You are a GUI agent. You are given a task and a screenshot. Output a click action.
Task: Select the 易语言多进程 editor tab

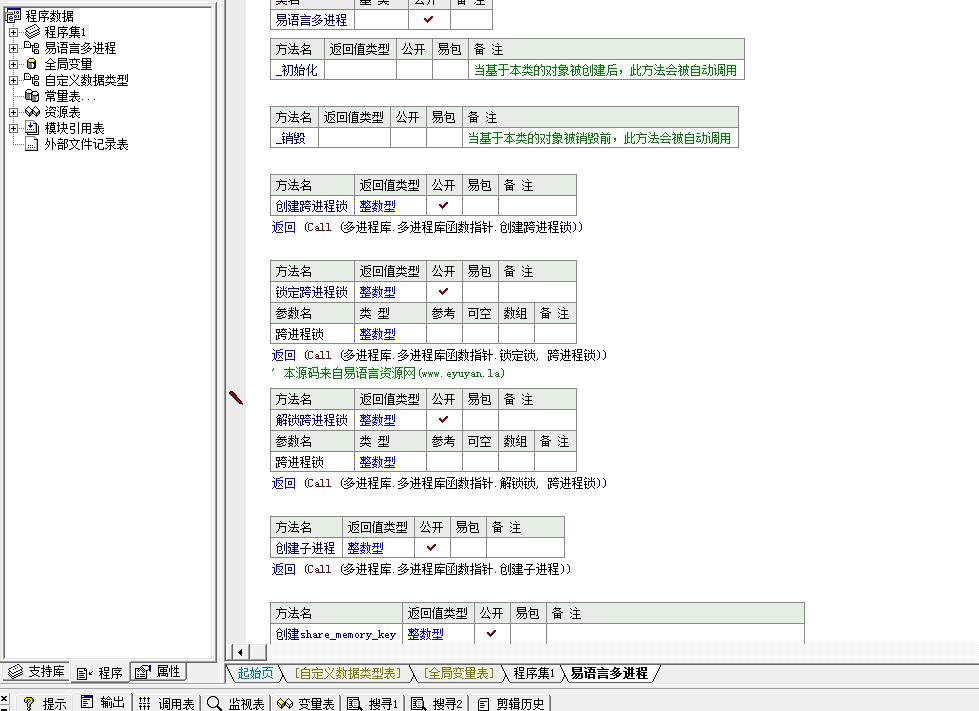[609, 673]
